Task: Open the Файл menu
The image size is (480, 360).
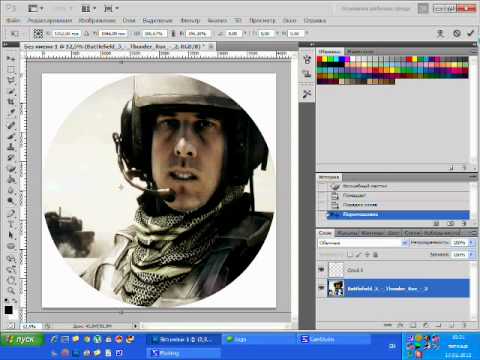Action: tap(13, 21)
